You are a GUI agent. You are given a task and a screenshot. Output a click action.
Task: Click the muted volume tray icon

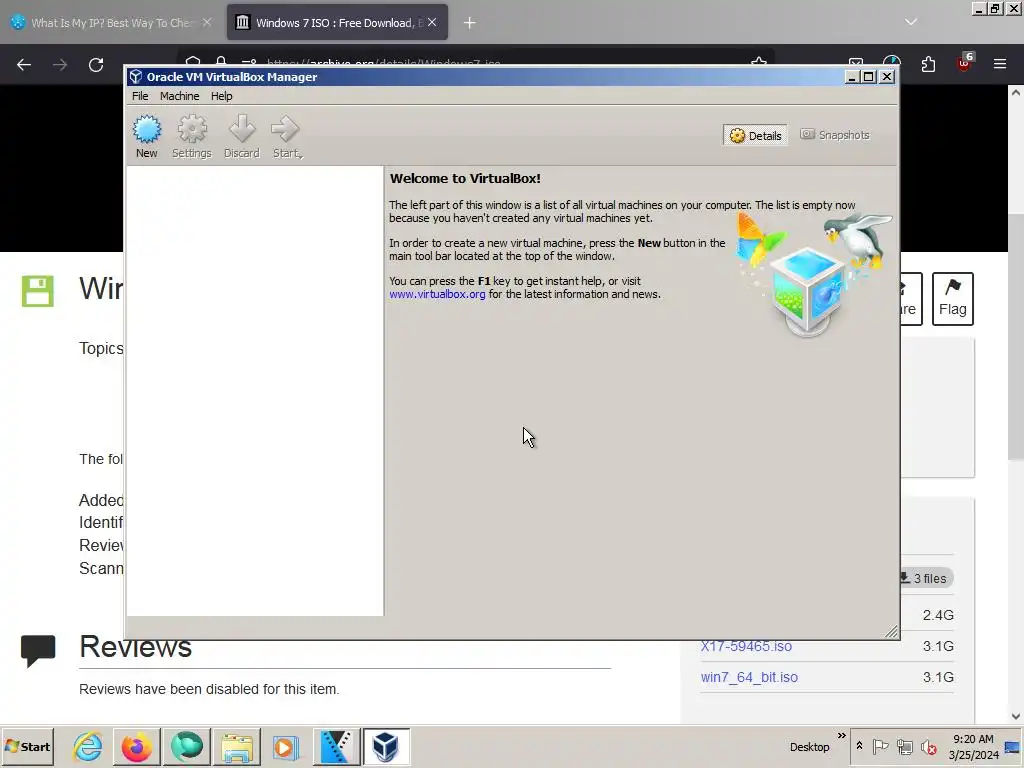point(929,746)
